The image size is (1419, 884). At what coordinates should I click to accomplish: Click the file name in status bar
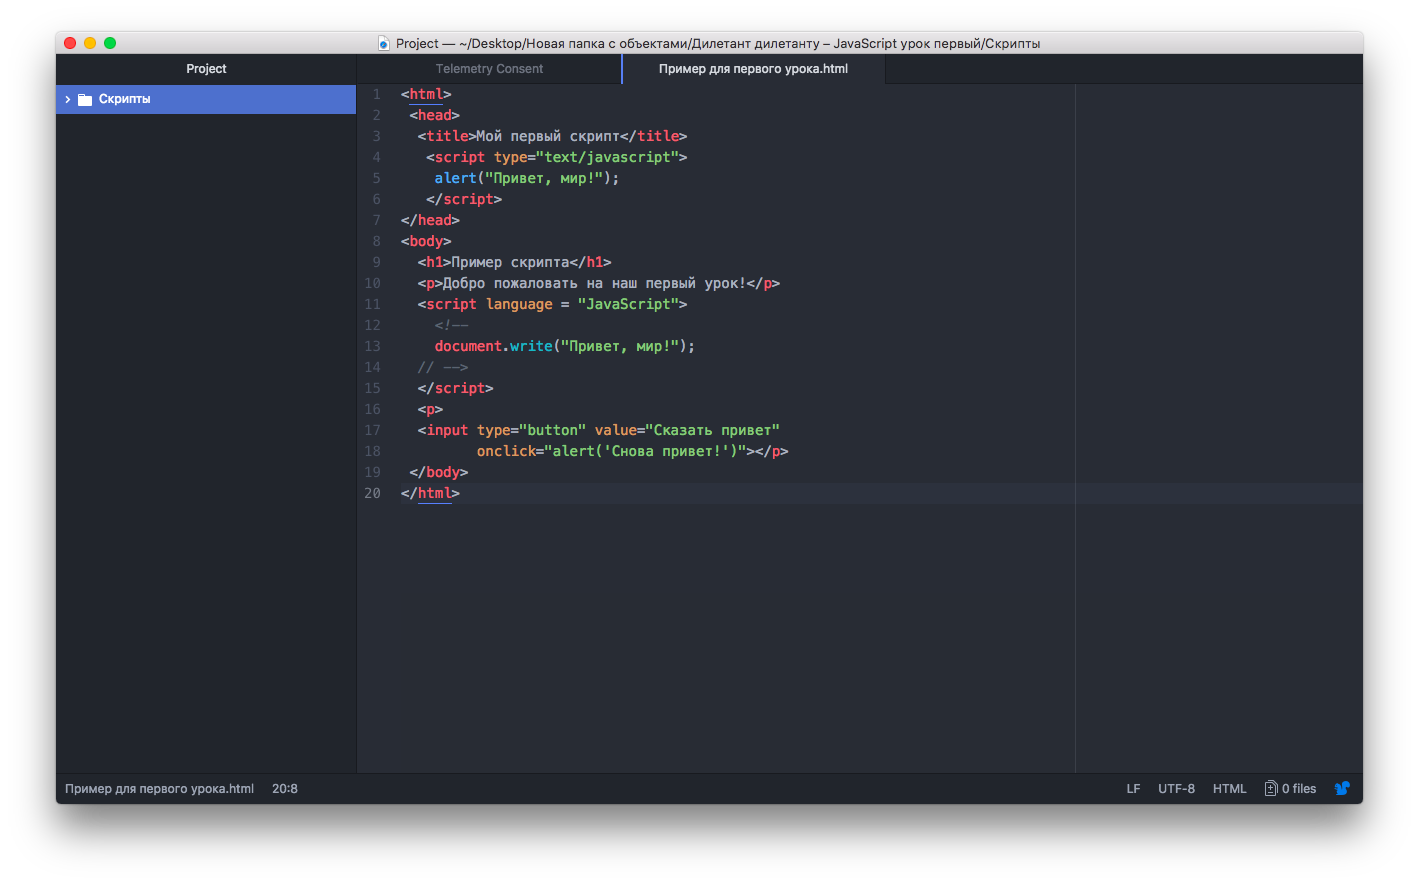159,788
